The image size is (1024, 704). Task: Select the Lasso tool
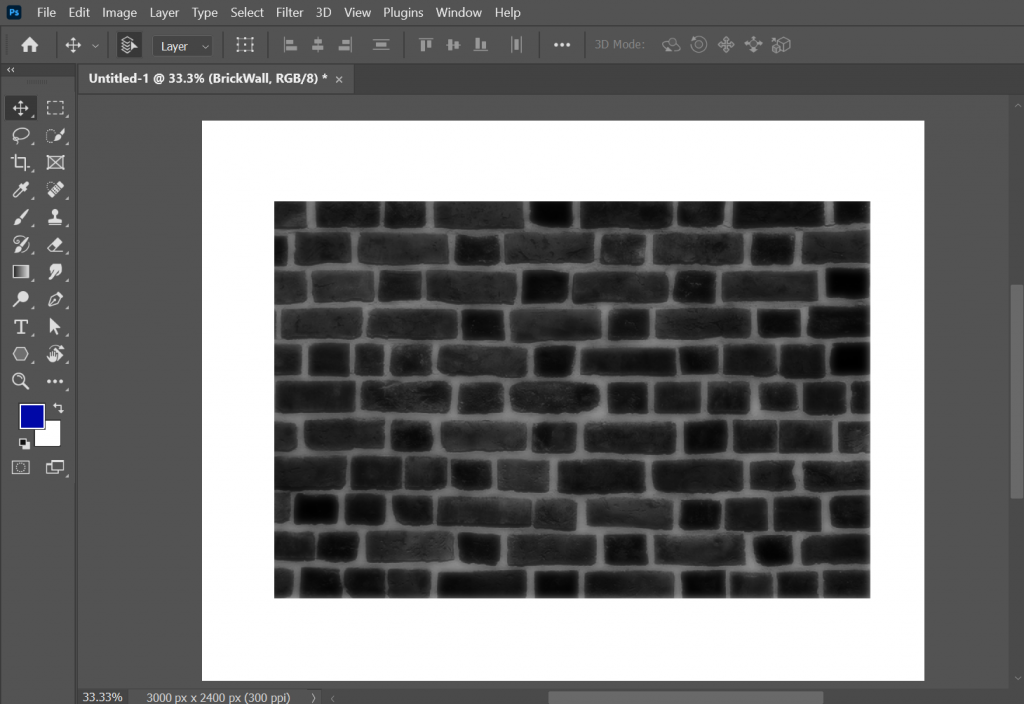[x=20, y=135]
